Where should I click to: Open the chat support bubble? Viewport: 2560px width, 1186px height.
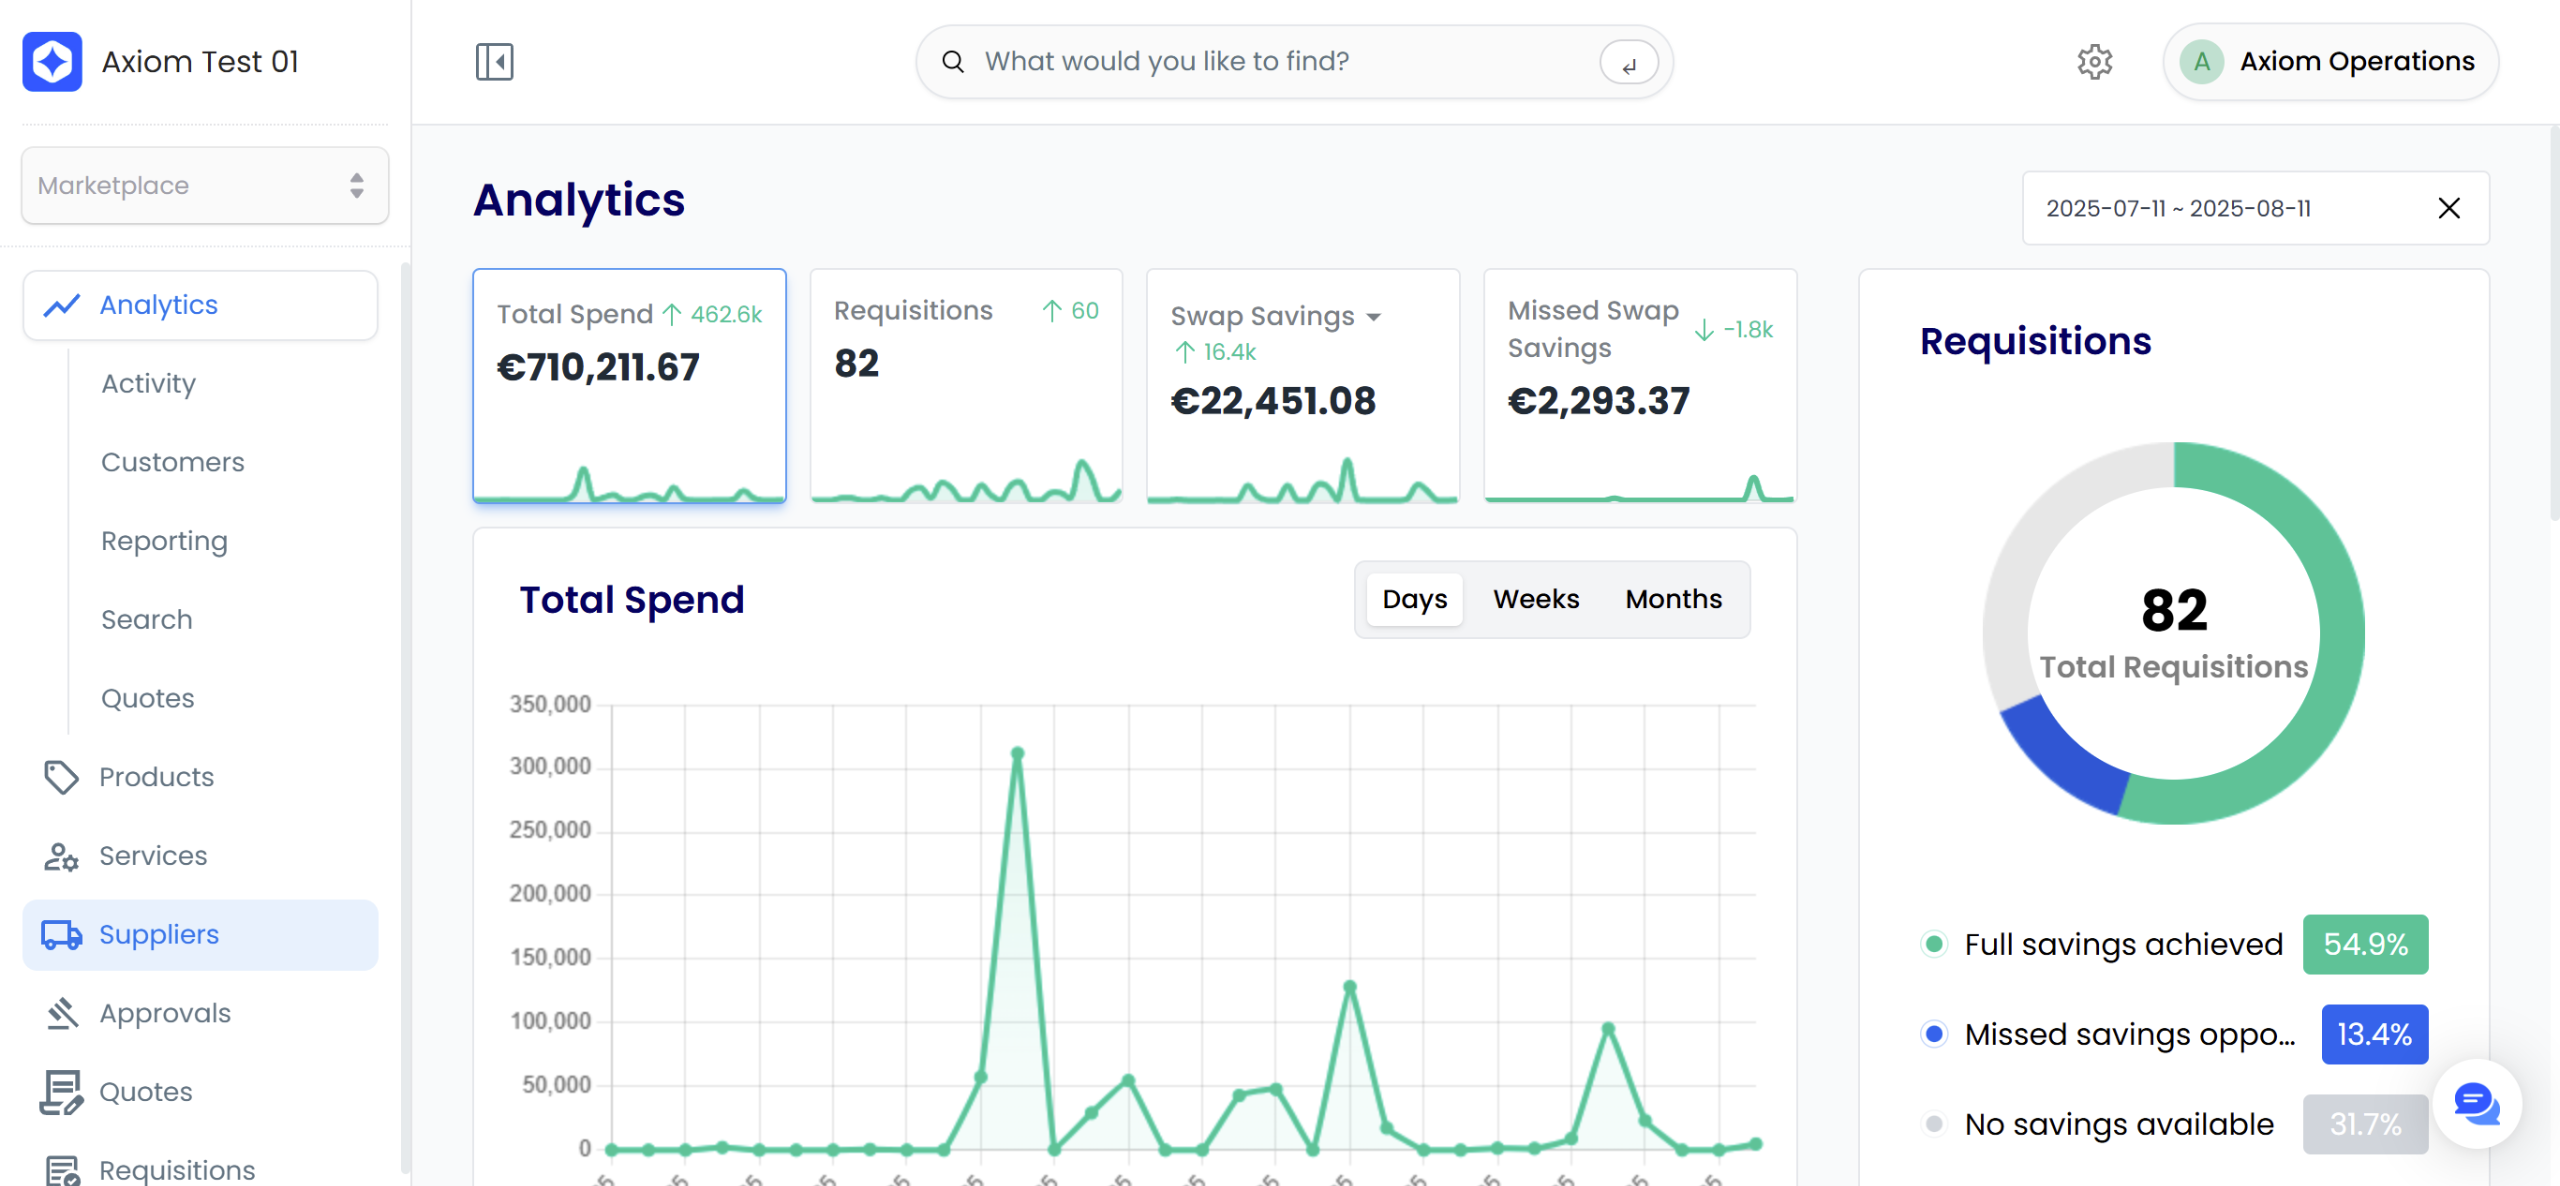click(2476, 1104)
